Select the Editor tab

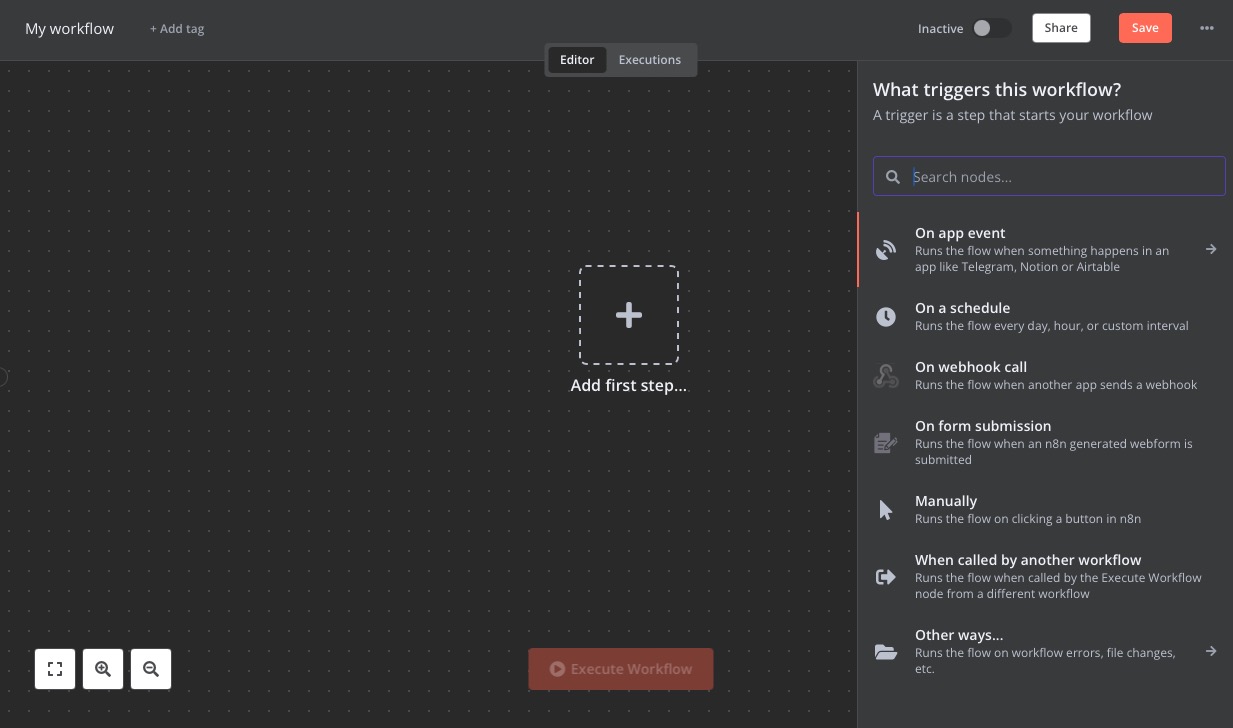coord(577,59)
